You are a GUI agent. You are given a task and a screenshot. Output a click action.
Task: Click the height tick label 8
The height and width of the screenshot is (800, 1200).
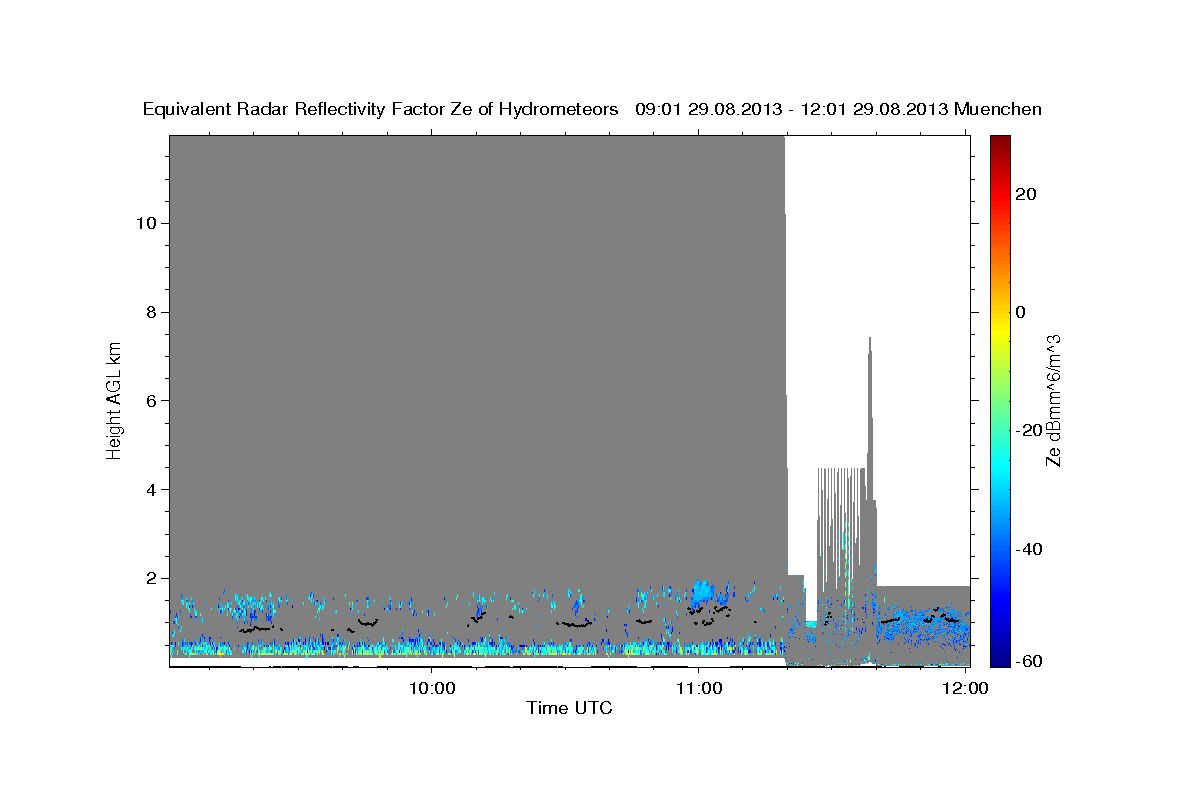tap(152, 311)
